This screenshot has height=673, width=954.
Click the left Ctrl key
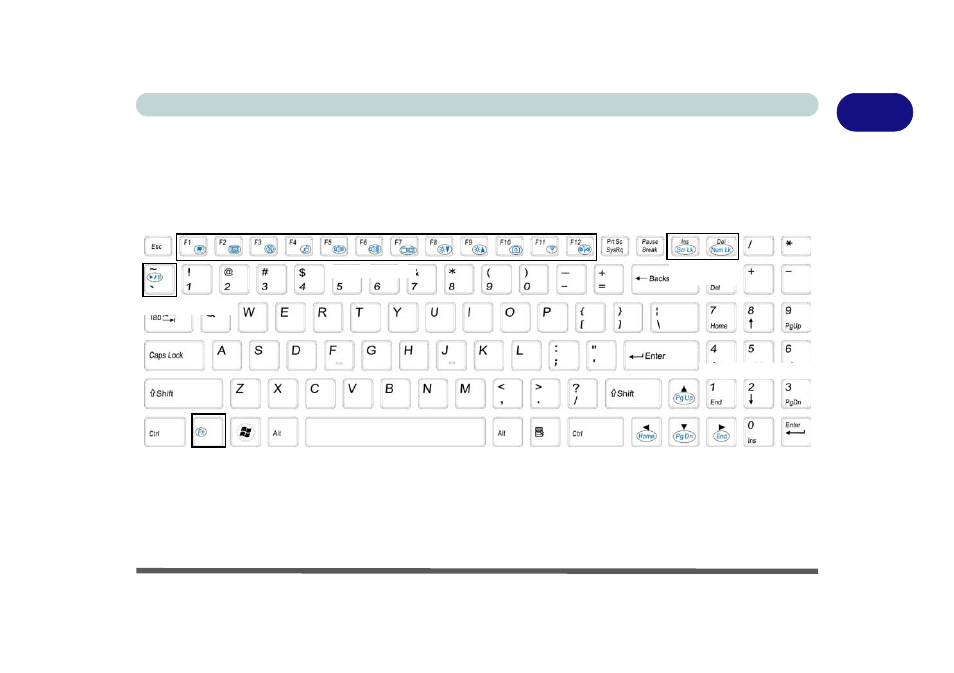pos(165,432)
